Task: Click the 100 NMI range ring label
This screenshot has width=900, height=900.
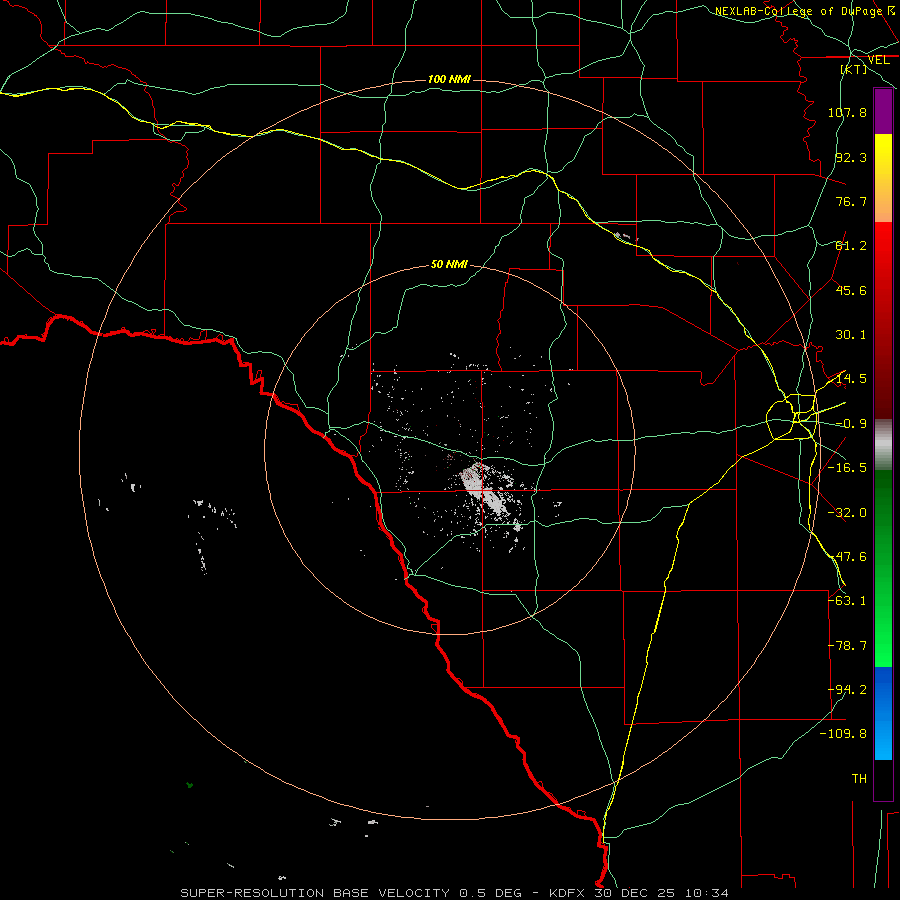Action: coord(449,79)
